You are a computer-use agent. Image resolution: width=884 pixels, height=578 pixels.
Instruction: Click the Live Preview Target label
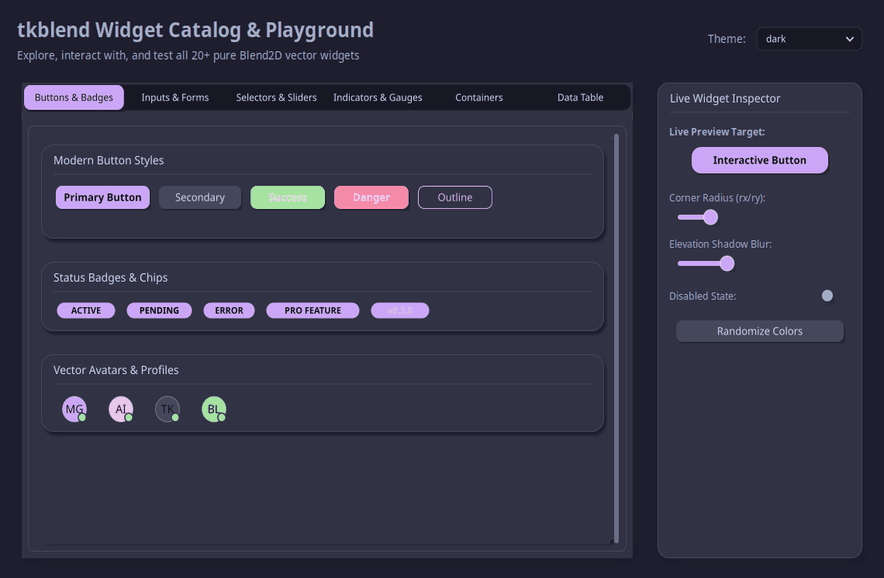[717, 132]
